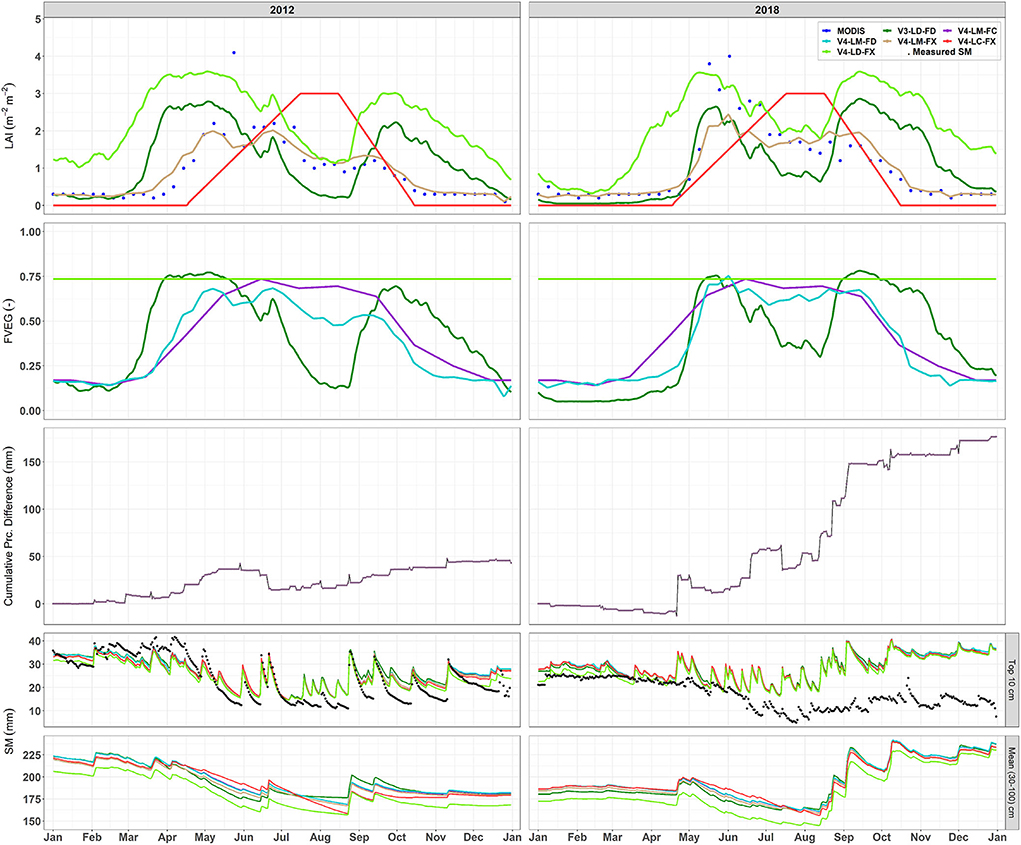Viewport: 1021px width, 845px height.
Task: Click the red V4-LC-FX legend marker
Action: [x=948, y=42]
